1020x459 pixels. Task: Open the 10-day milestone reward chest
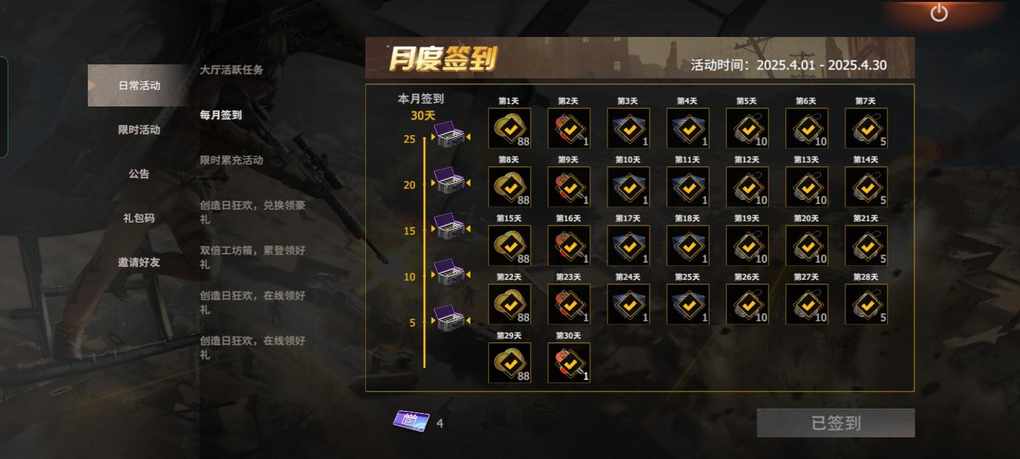(450, 274)
